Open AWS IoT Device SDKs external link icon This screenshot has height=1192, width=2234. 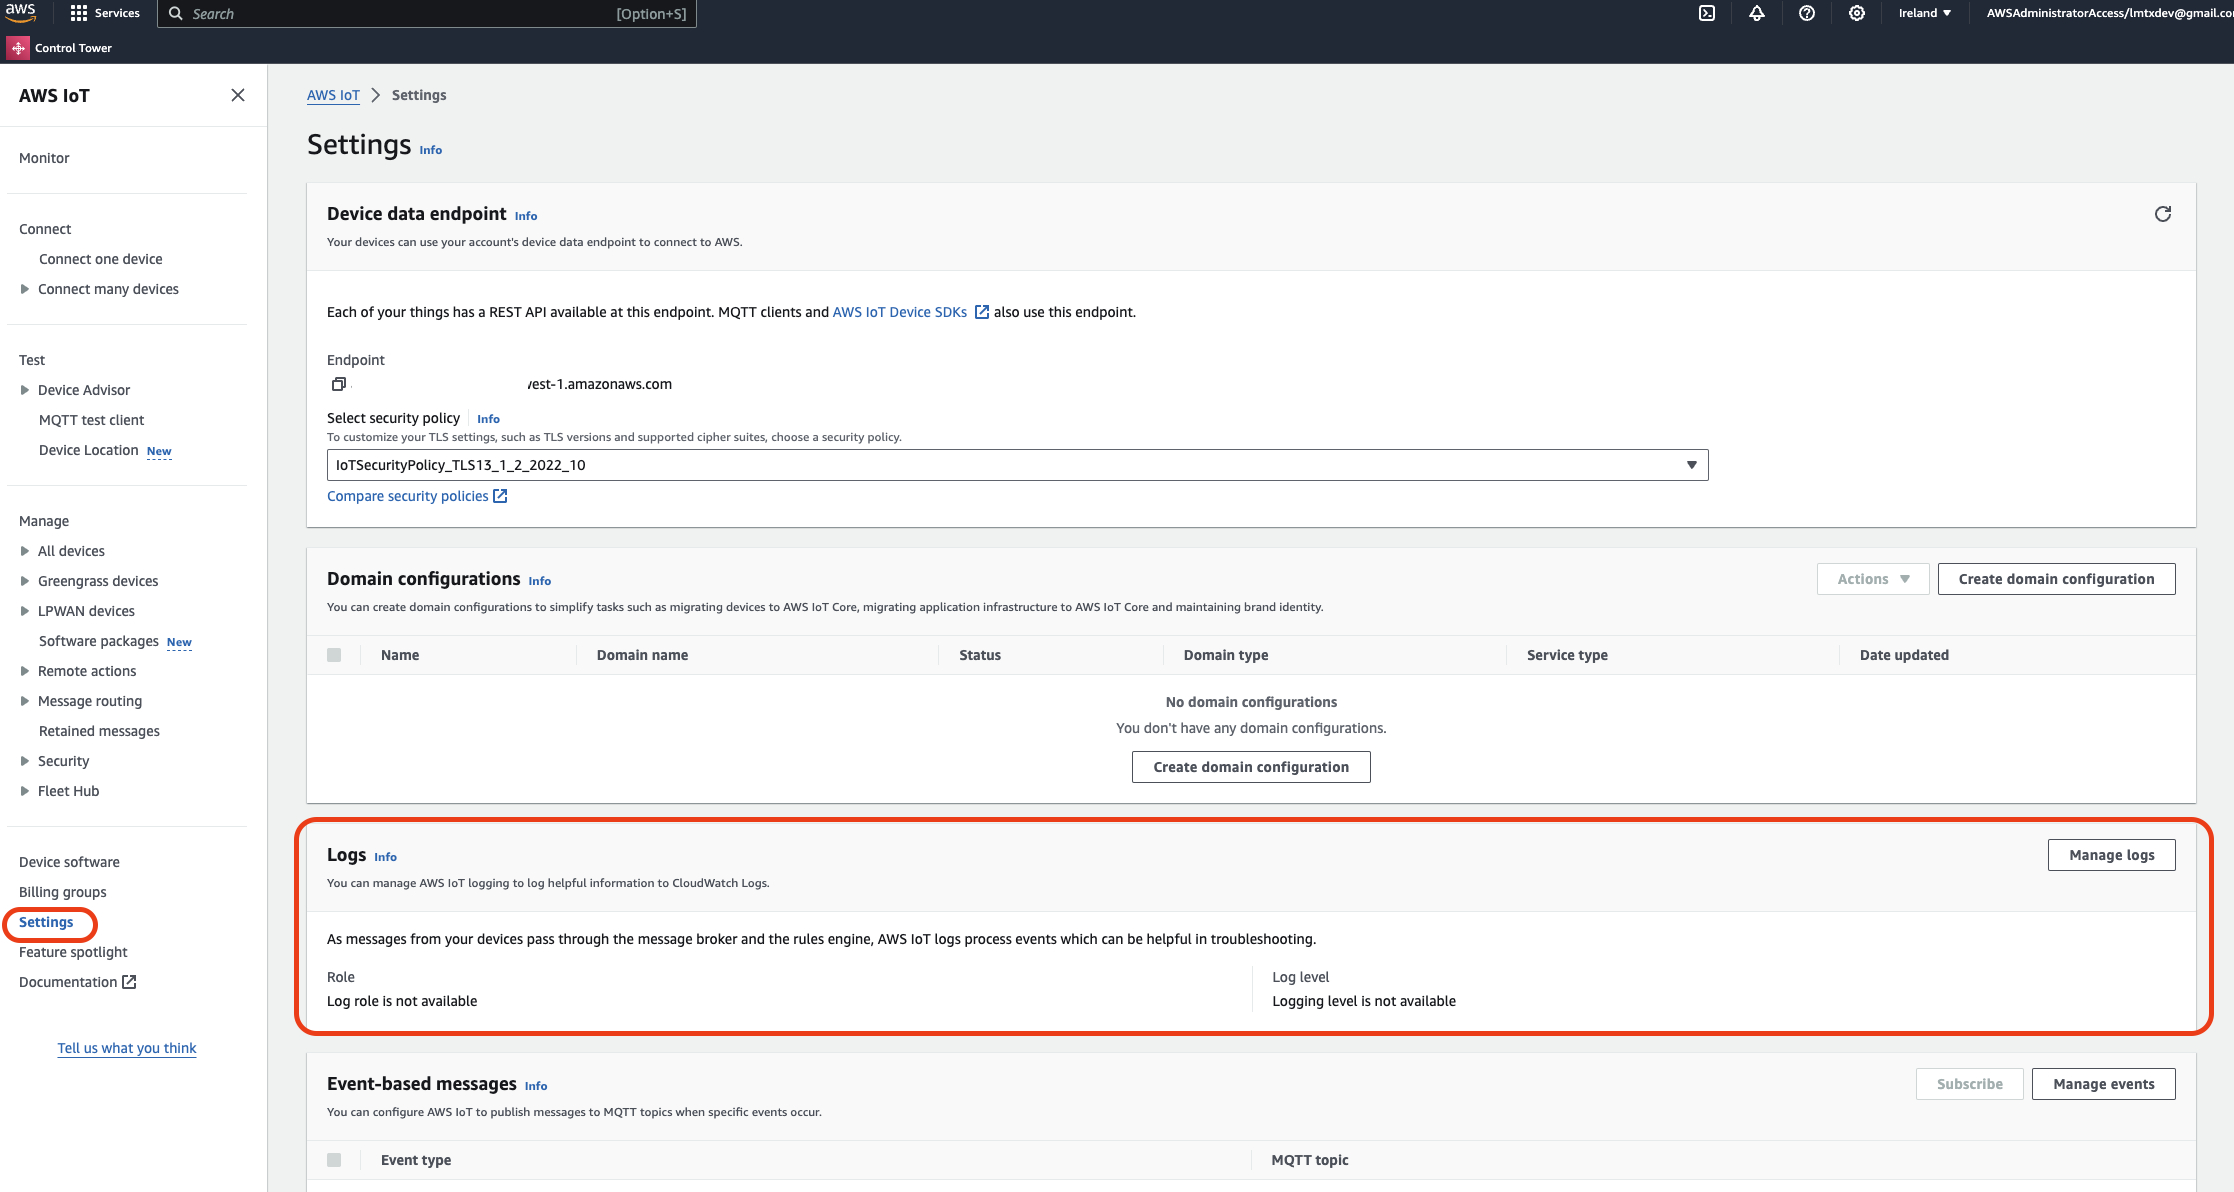(982, 312)
